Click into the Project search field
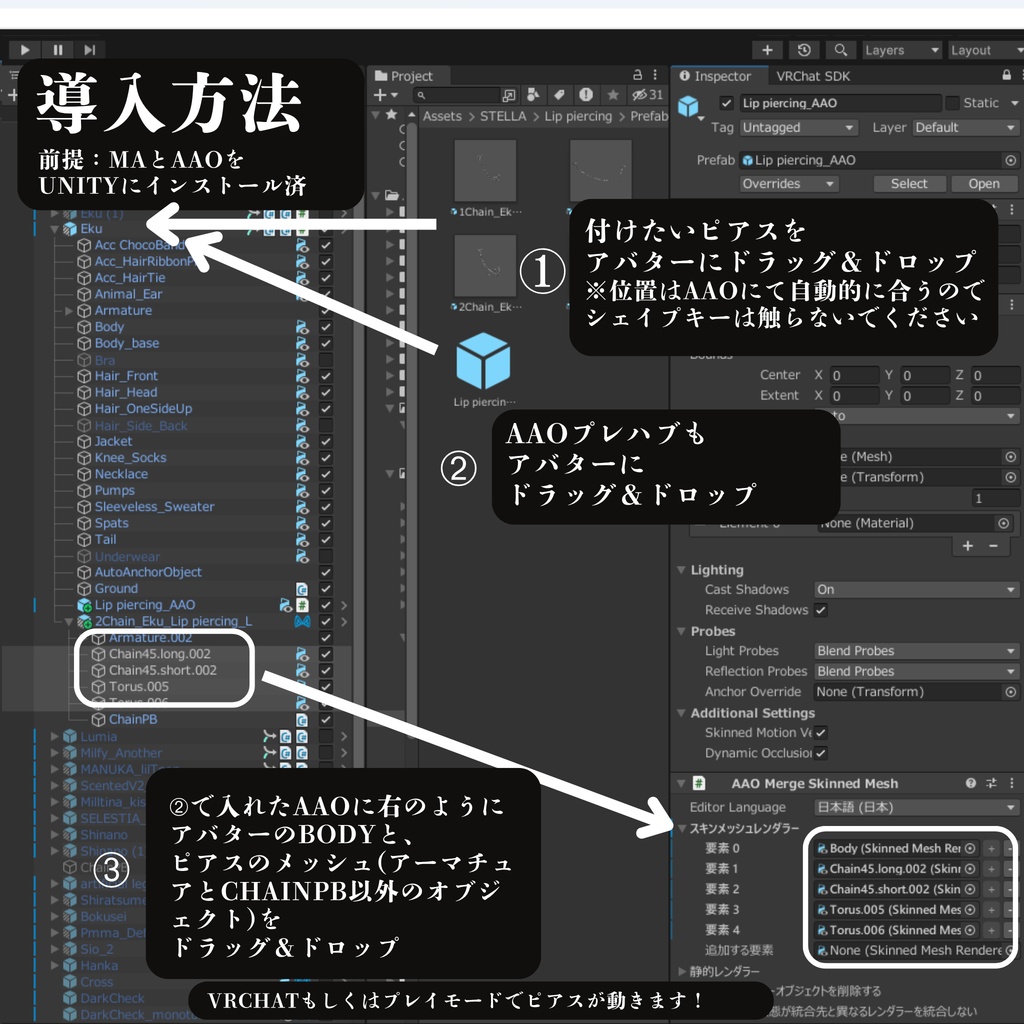The image size is (1024, 1024). point(457,95)
